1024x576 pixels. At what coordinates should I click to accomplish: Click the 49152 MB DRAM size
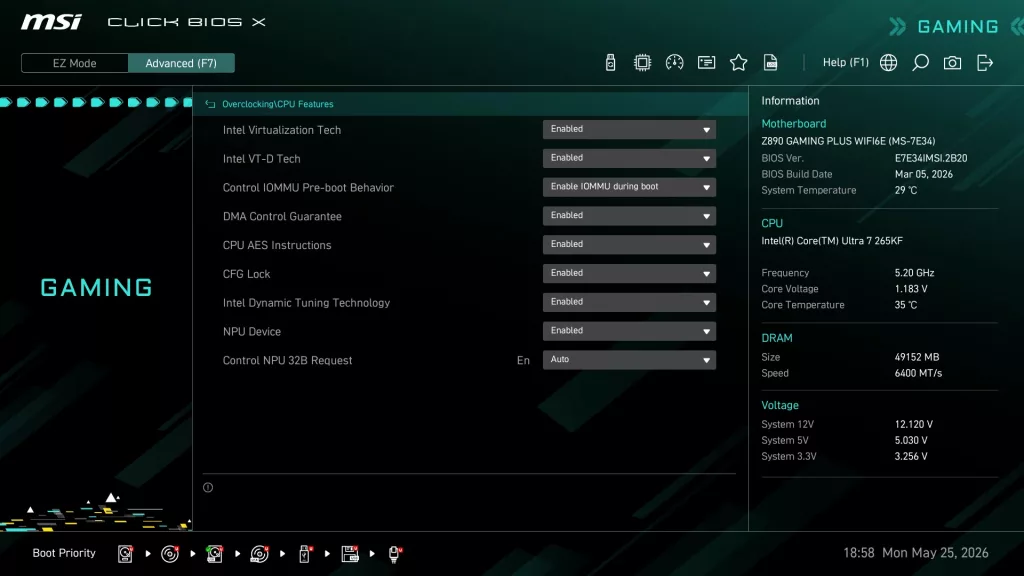[917, 357]
